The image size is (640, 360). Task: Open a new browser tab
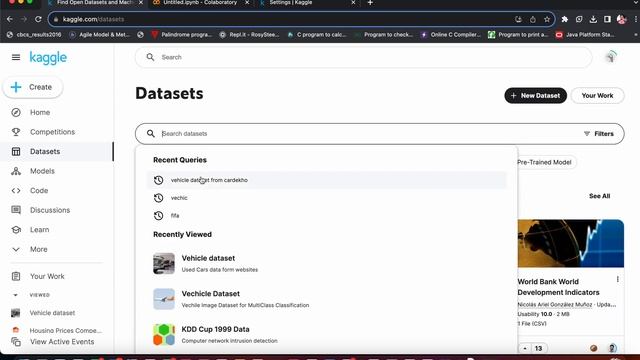370,2
